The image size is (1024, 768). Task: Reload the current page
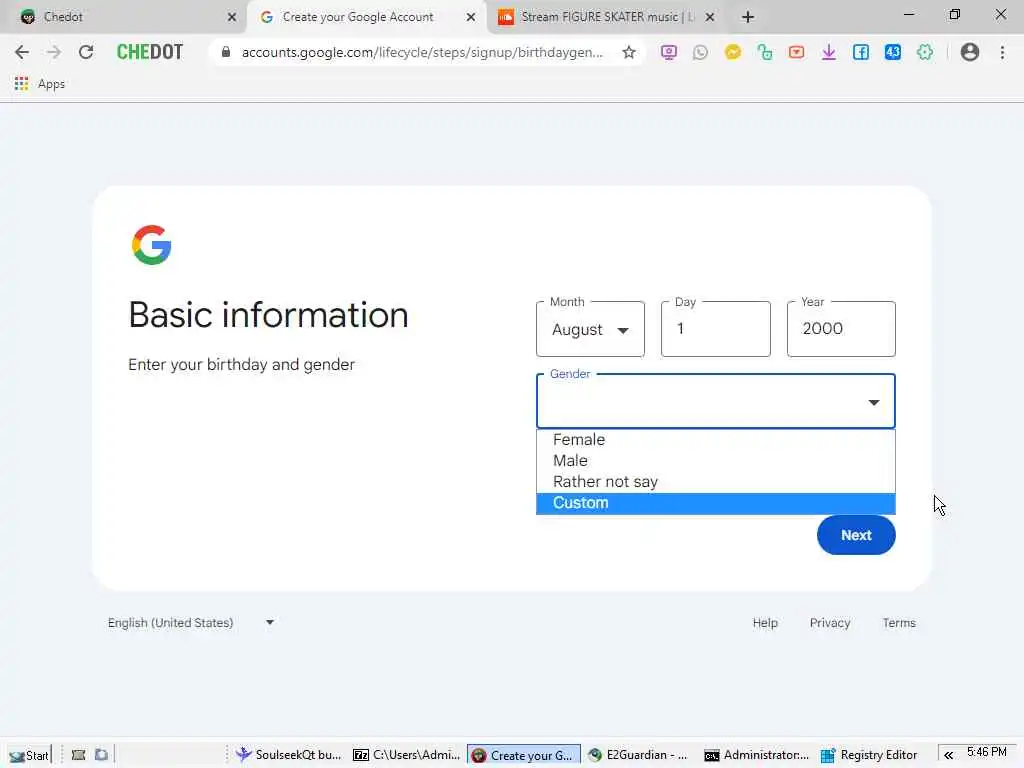pos(86,52)
